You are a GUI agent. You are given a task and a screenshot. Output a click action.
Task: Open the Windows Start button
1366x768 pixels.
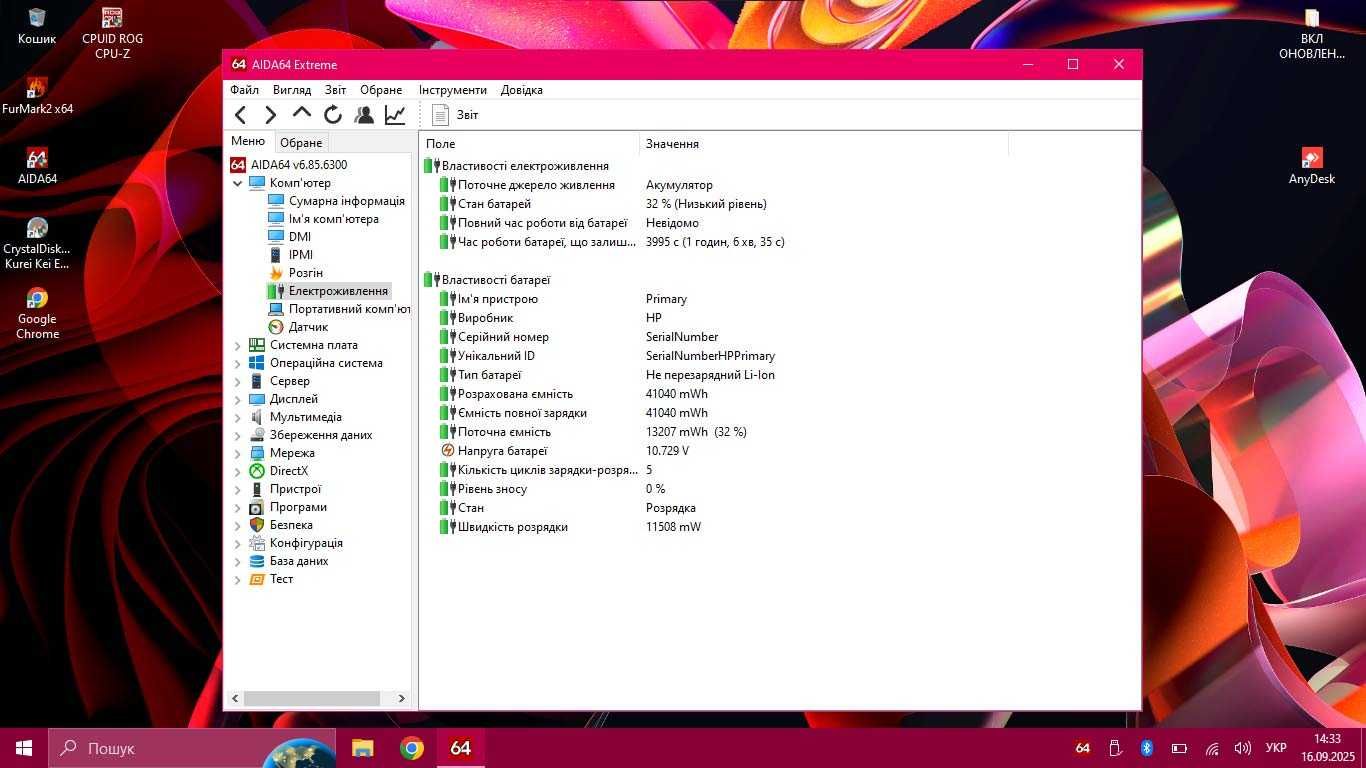[x=24, y=748]
